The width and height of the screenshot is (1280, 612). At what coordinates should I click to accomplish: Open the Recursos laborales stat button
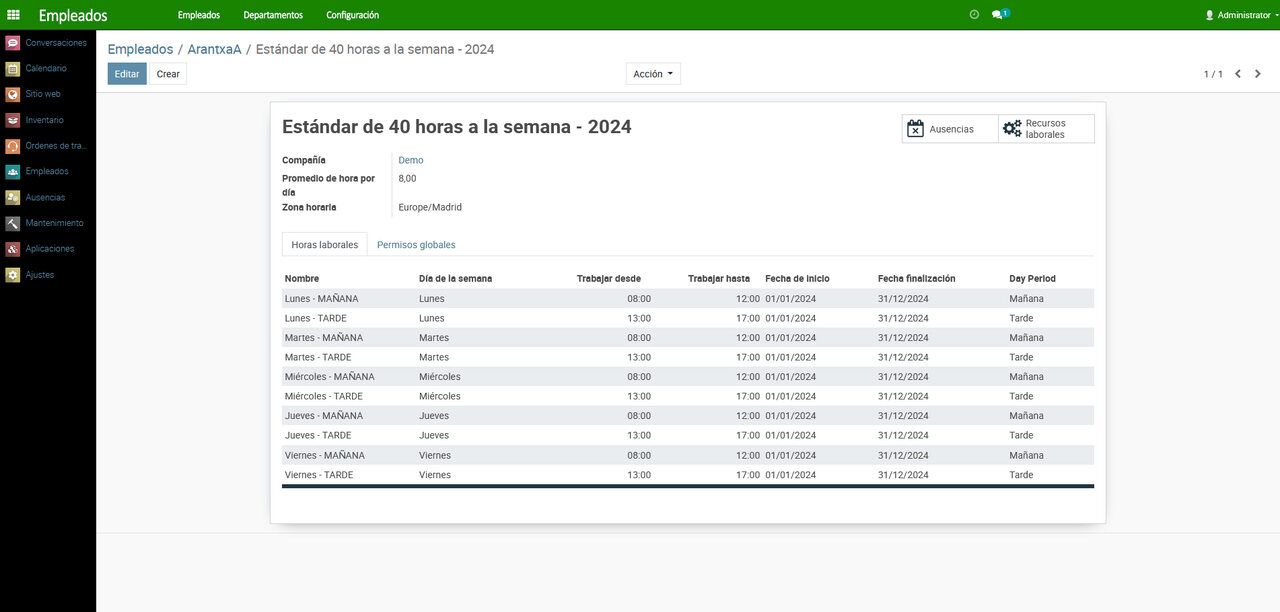coord(1046,129)
